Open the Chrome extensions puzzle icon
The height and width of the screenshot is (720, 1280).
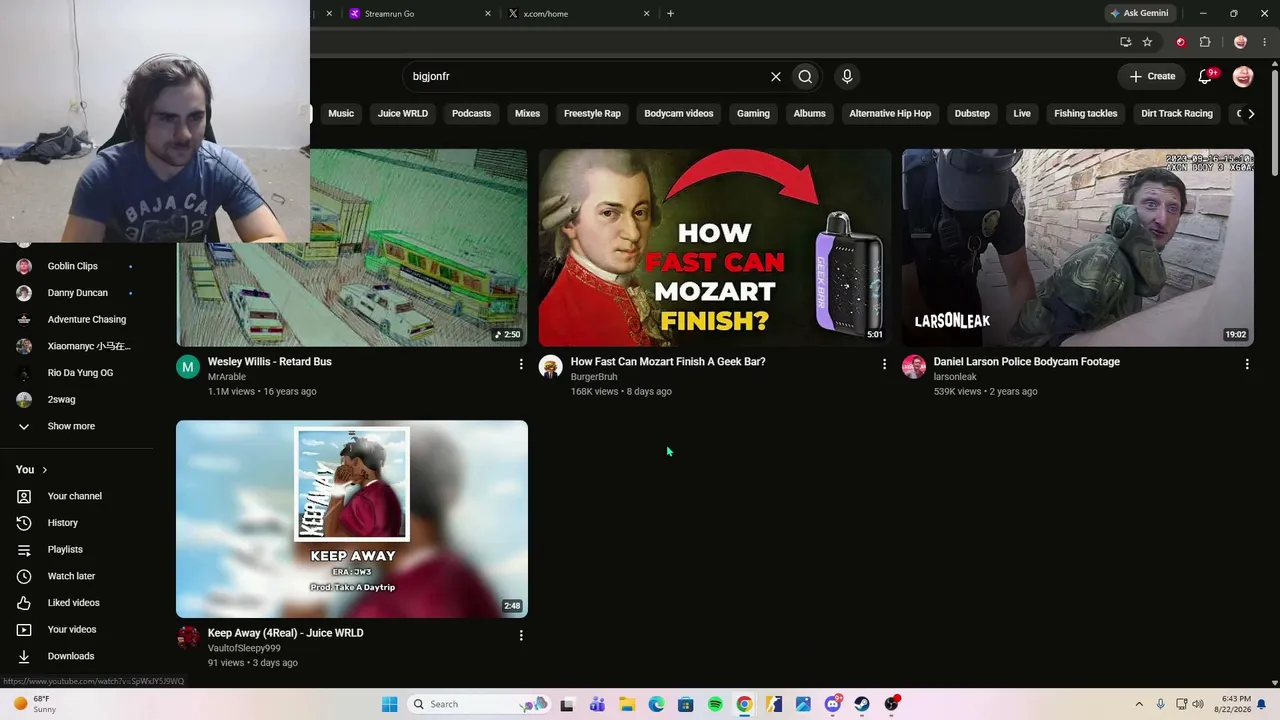[1205, 42]
